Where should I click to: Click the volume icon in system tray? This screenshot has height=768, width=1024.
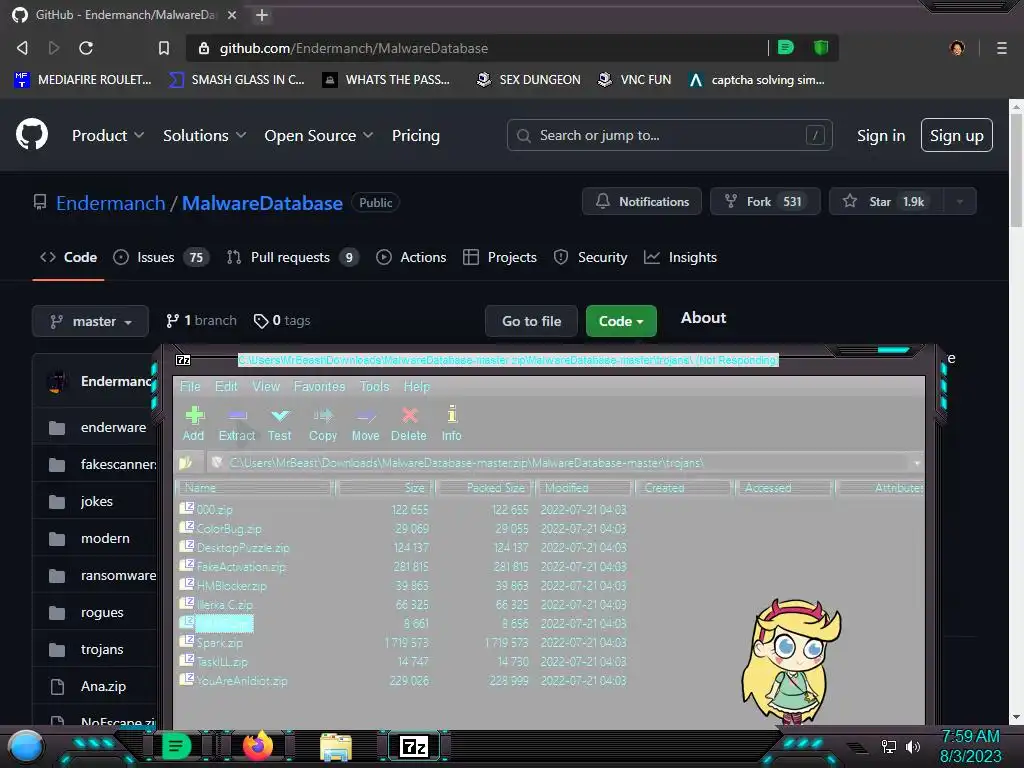[913, 746]
